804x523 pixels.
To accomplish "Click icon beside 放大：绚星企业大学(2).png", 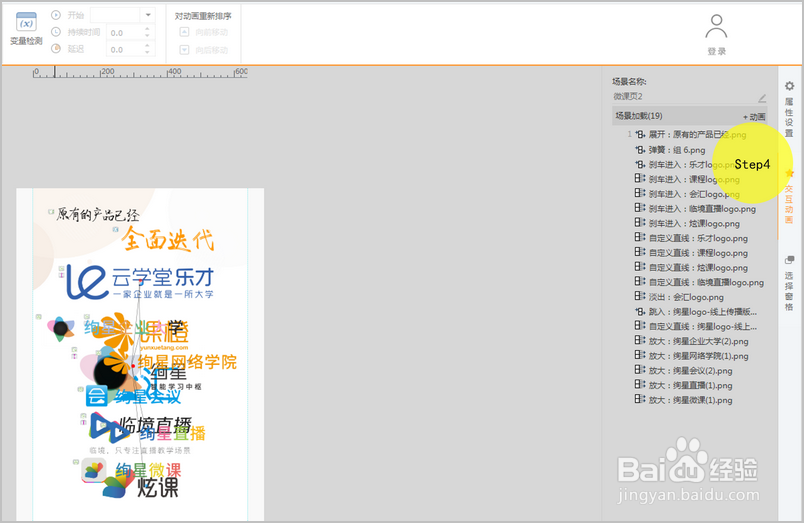I will pos(640,340).
